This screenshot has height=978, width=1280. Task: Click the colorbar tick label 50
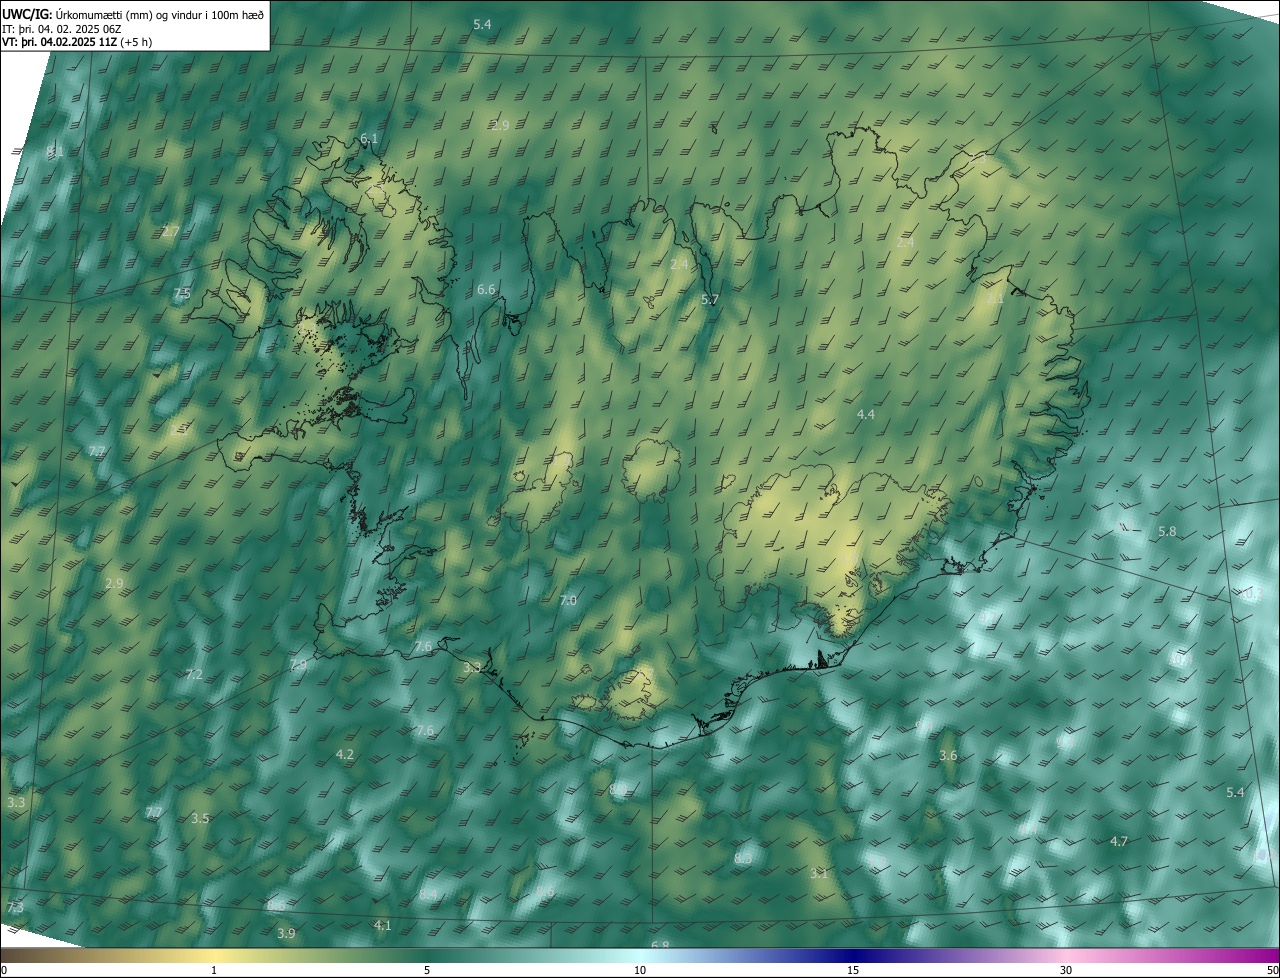1272,970
